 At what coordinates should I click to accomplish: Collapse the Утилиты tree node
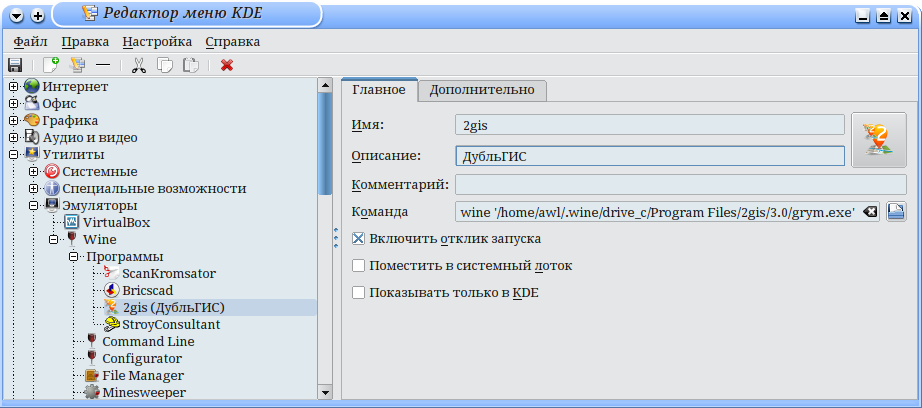point(14,155)
